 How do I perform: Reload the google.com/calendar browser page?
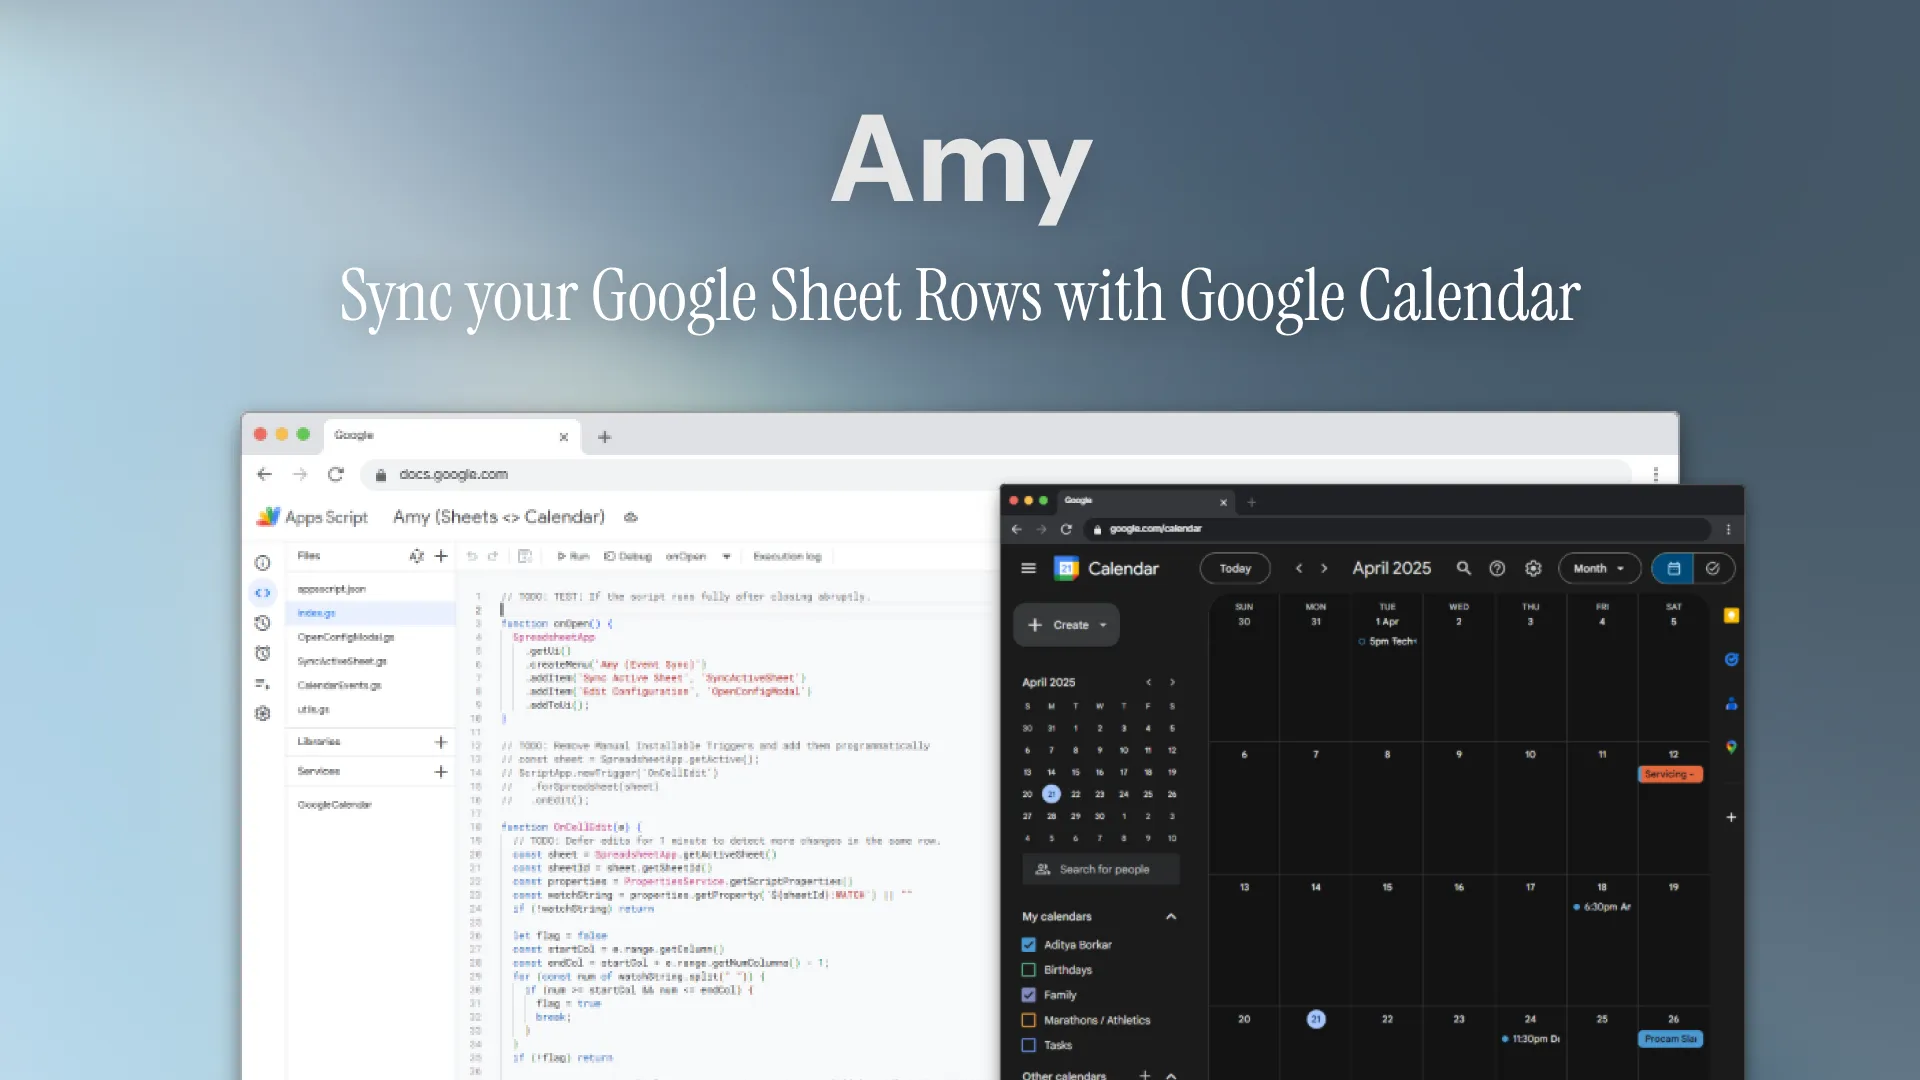coord(1066,529)
